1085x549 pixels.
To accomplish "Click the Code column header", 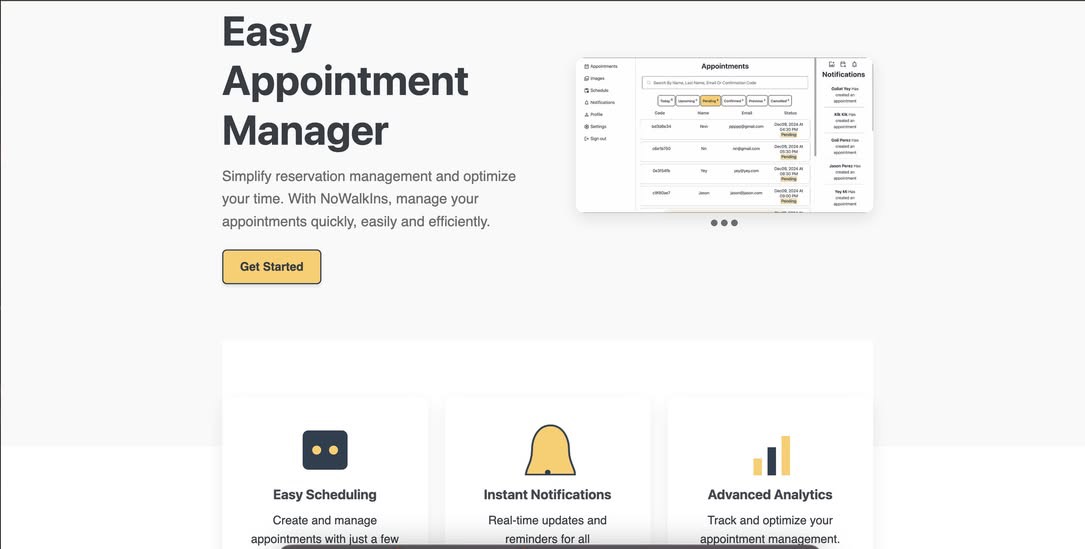I will pos(659,113).
